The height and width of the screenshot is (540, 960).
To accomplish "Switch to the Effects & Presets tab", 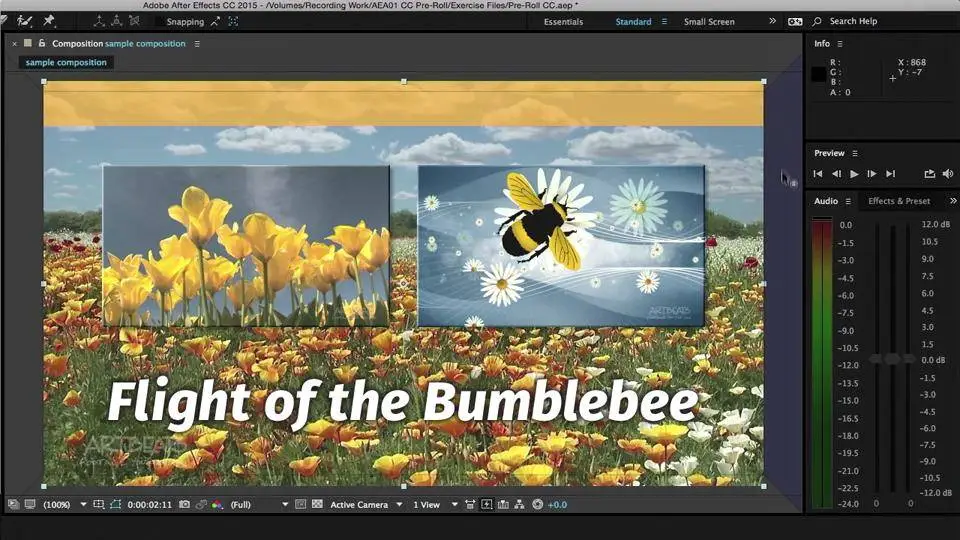I will tap(899, 201).
